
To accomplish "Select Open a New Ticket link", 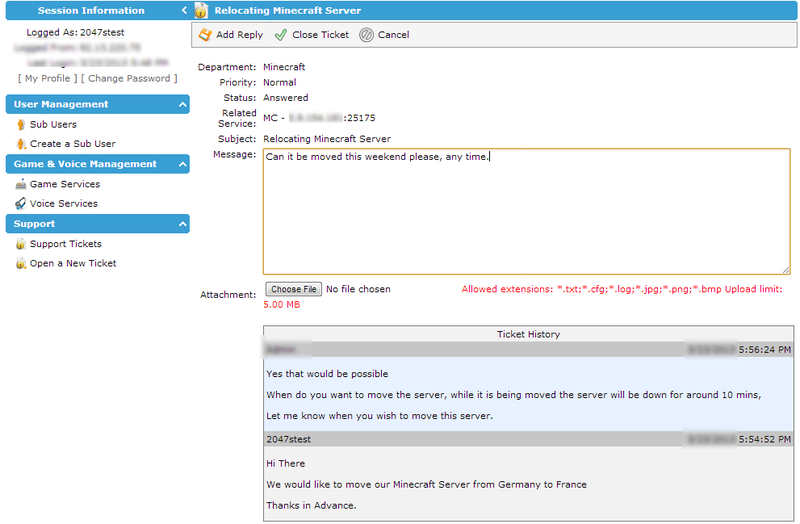I will coord(73,263).
